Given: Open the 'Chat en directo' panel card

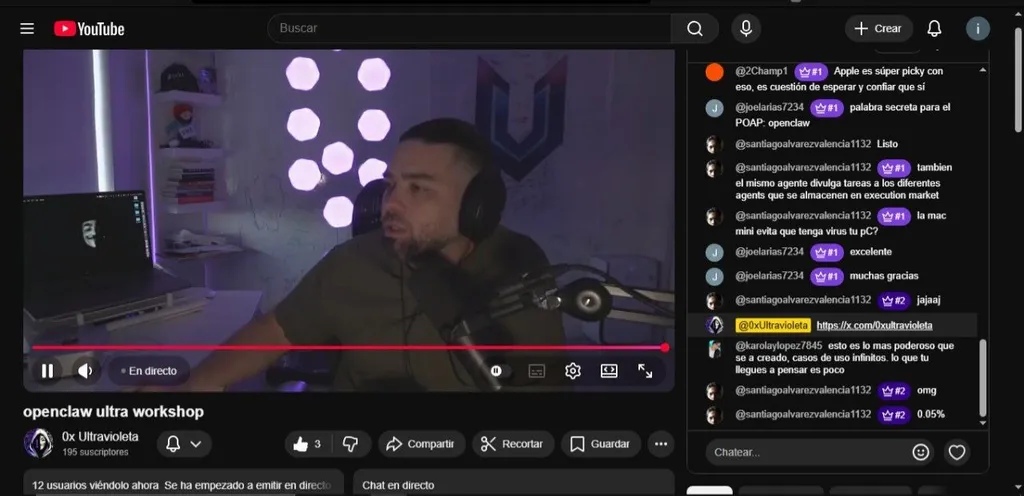Looking at the screenshot, I should point(513,482).
